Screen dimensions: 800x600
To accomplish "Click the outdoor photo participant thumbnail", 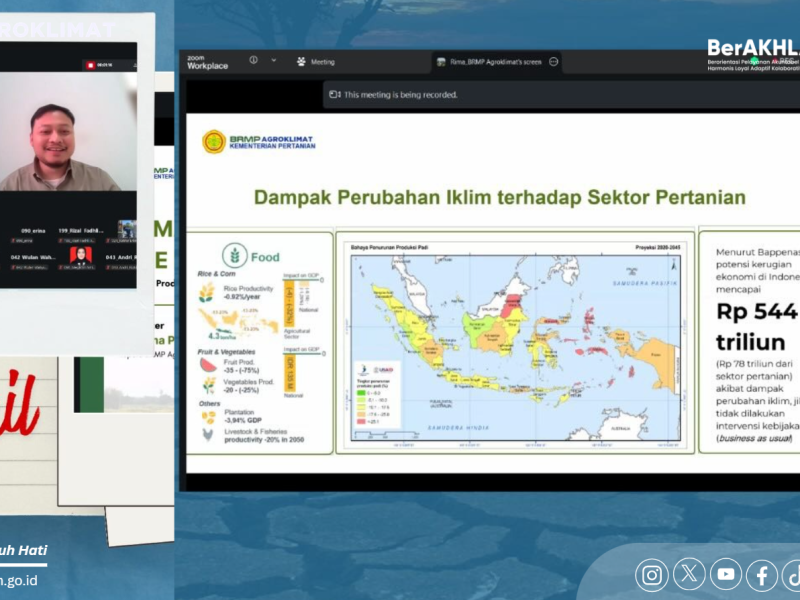I will tap(127, 229).
